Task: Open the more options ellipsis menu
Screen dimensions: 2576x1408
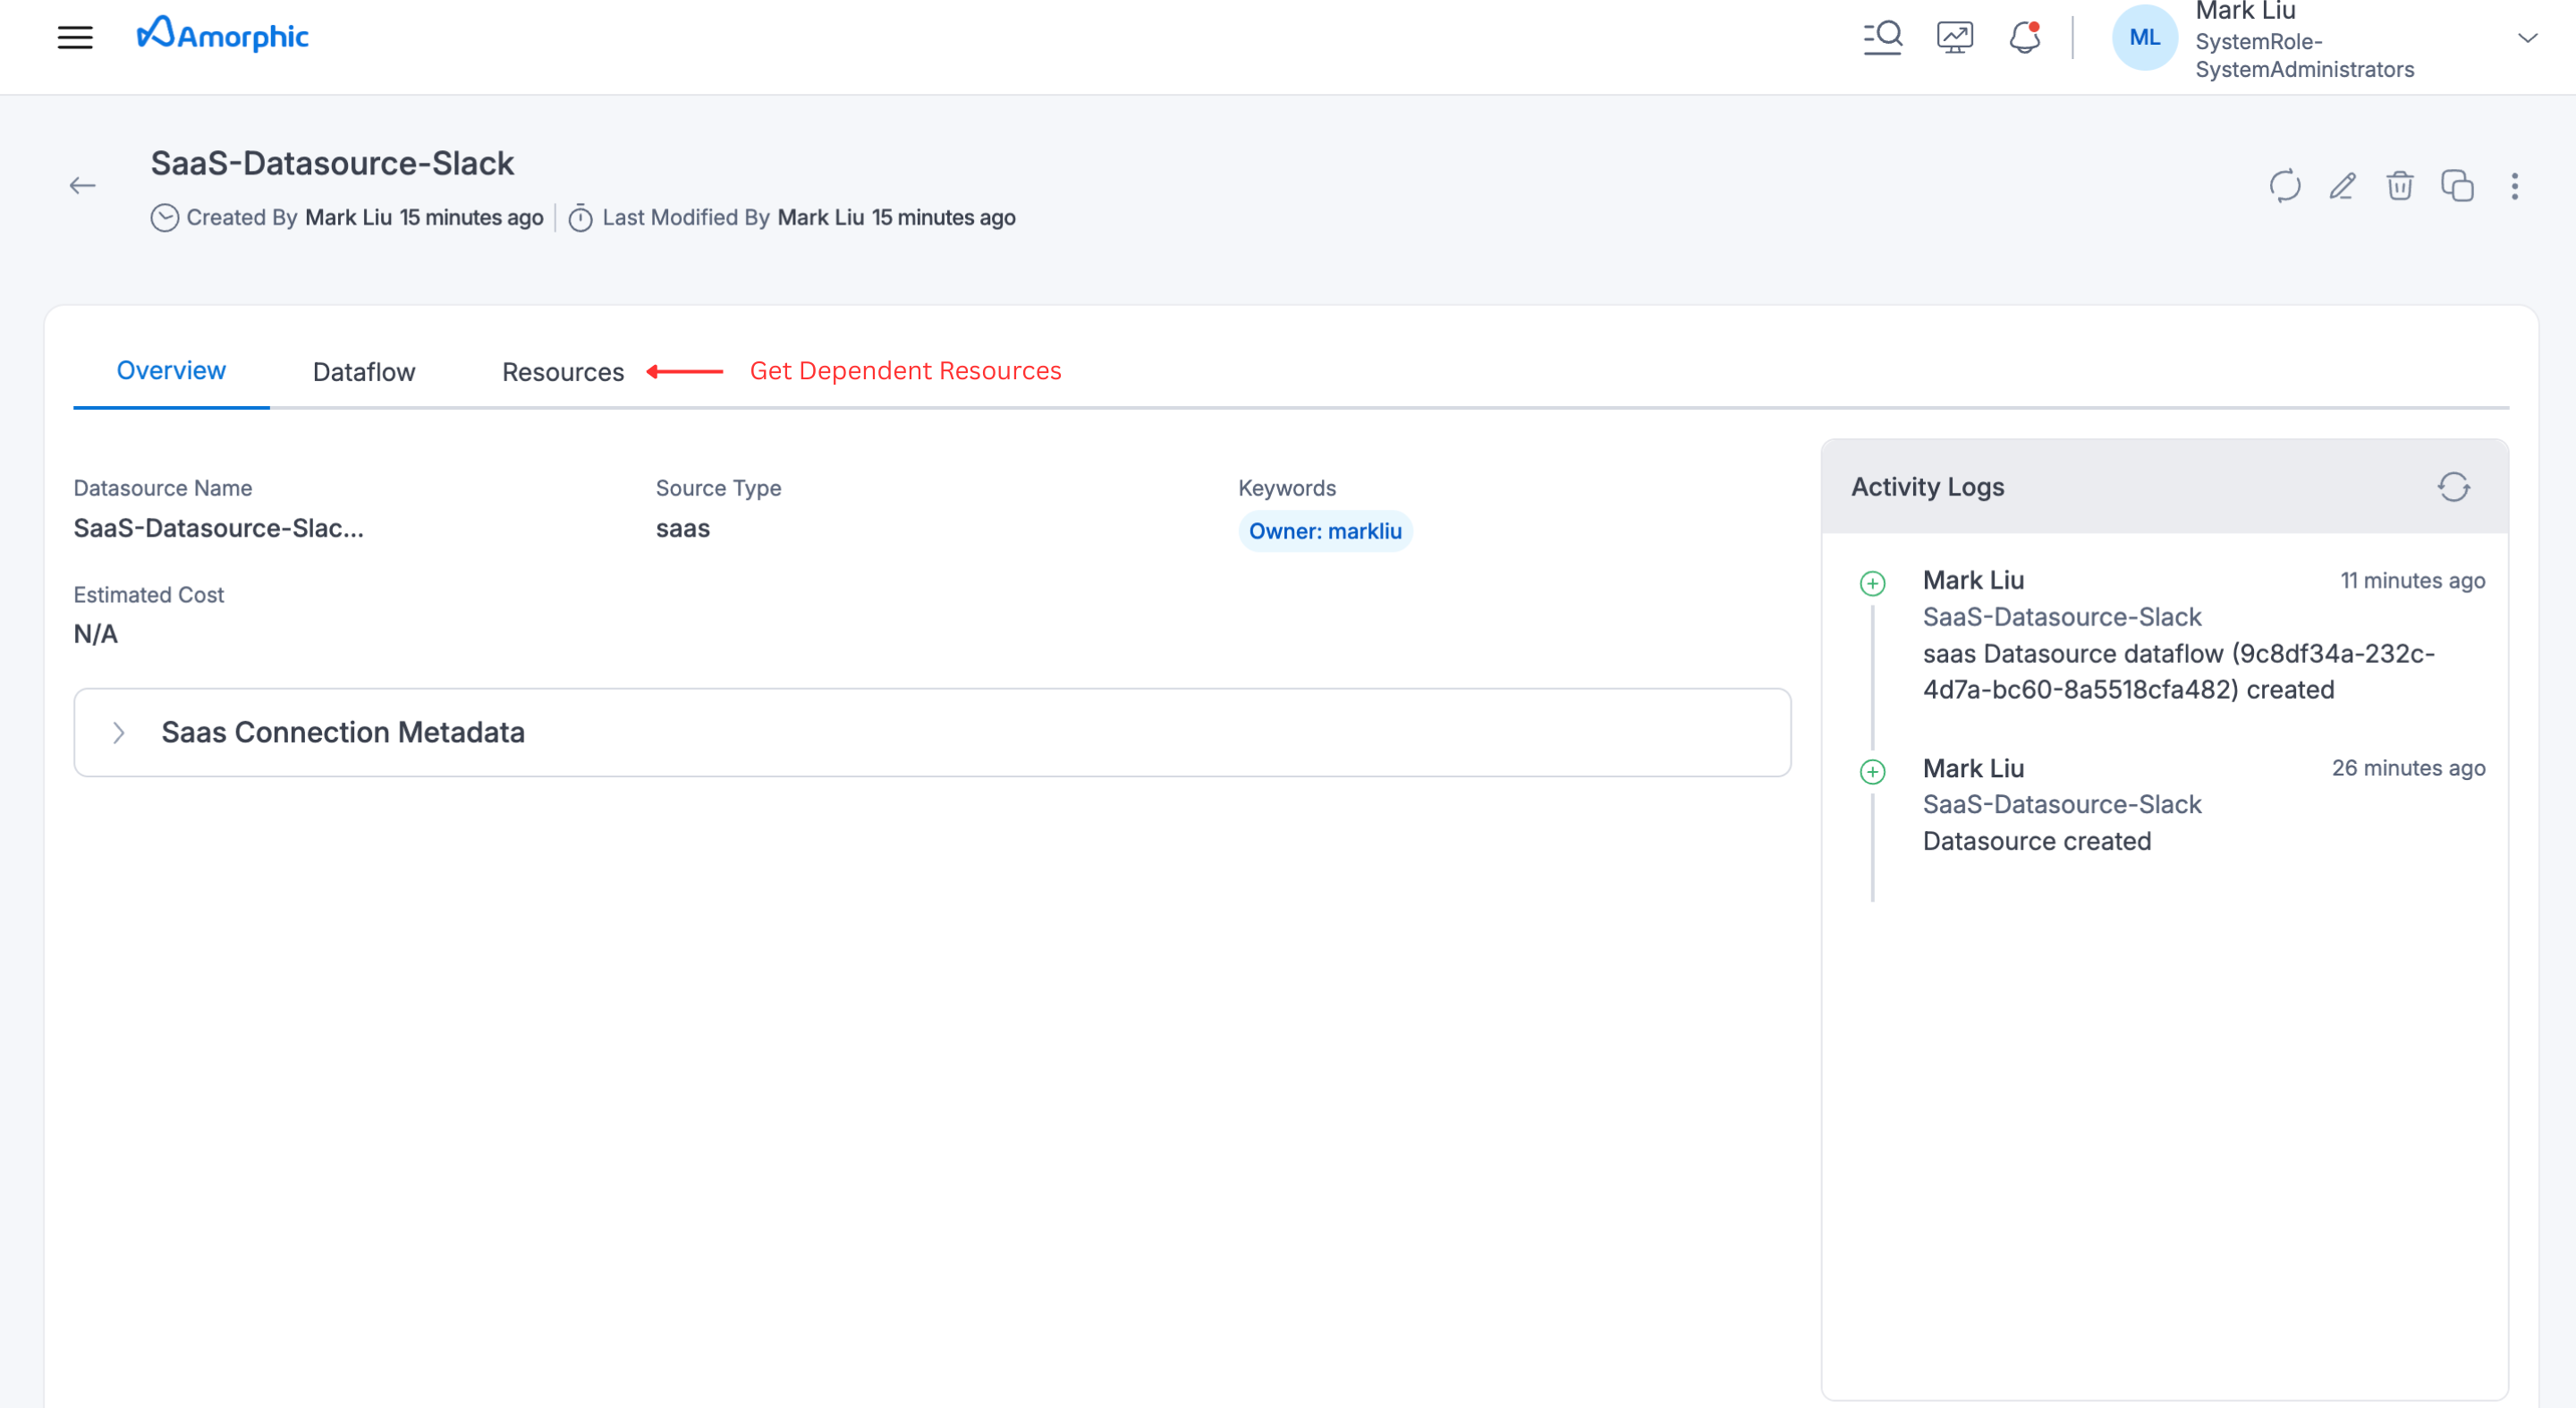Action: pyautogui.click(x=2514, y=187)
